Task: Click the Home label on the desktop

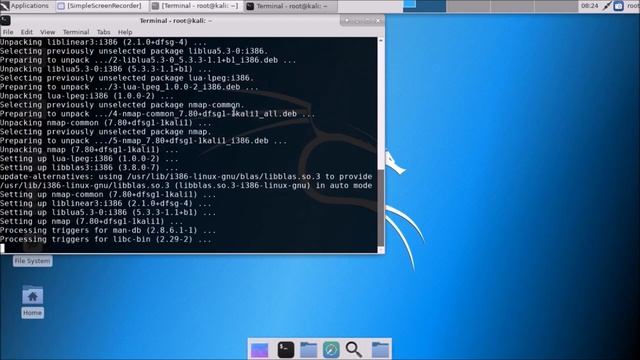Action: pos(32,313)
